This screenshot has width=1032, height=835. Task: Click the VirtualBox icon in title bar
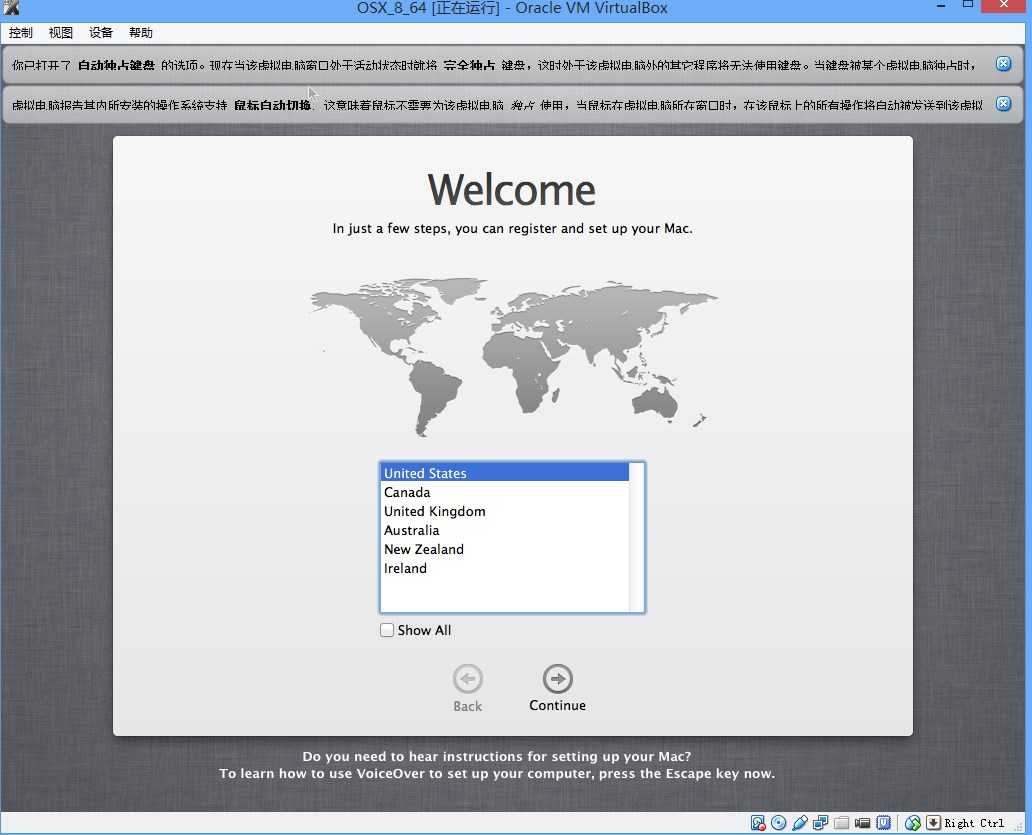click(x=11, y=7)
